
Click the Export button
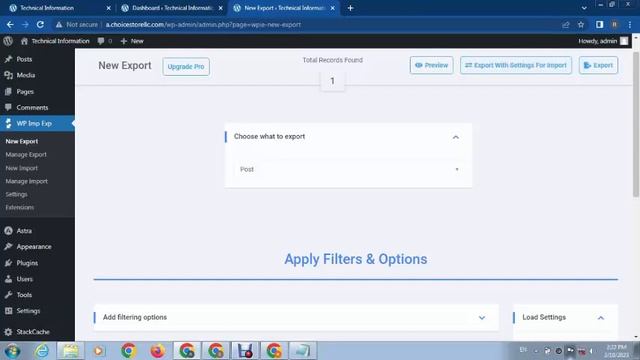(598, 65)
